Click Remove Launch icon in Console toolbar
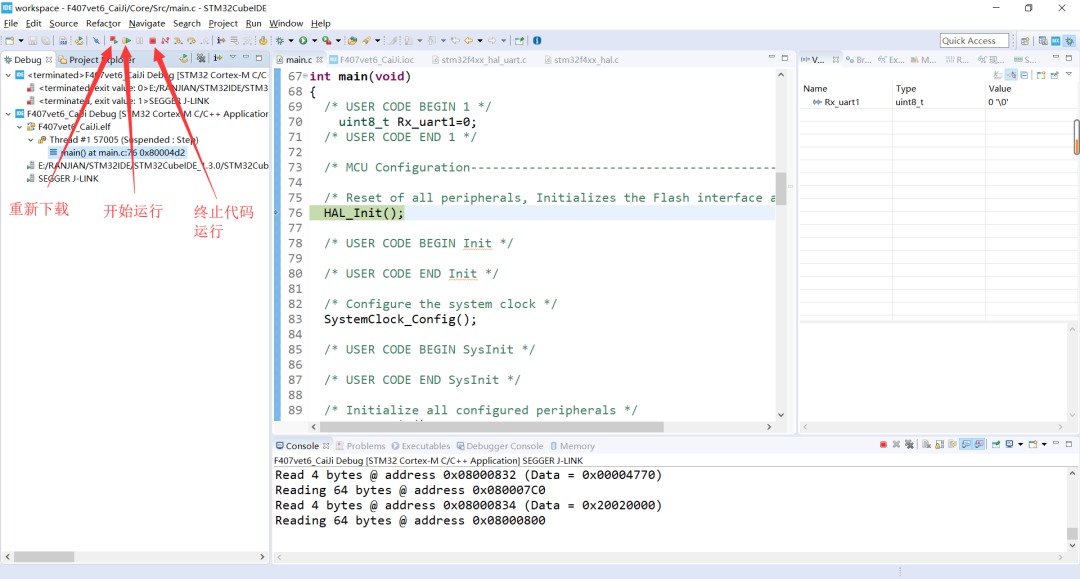1080x579 pixels. (896, 445)
